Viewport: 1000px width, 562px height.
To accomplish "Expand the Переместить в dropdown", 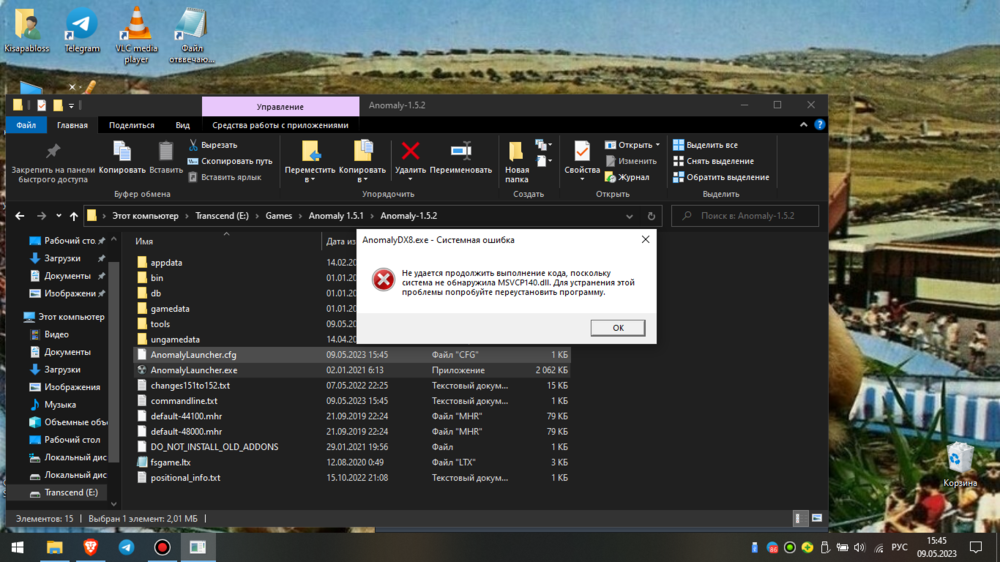I will [310, 180].
